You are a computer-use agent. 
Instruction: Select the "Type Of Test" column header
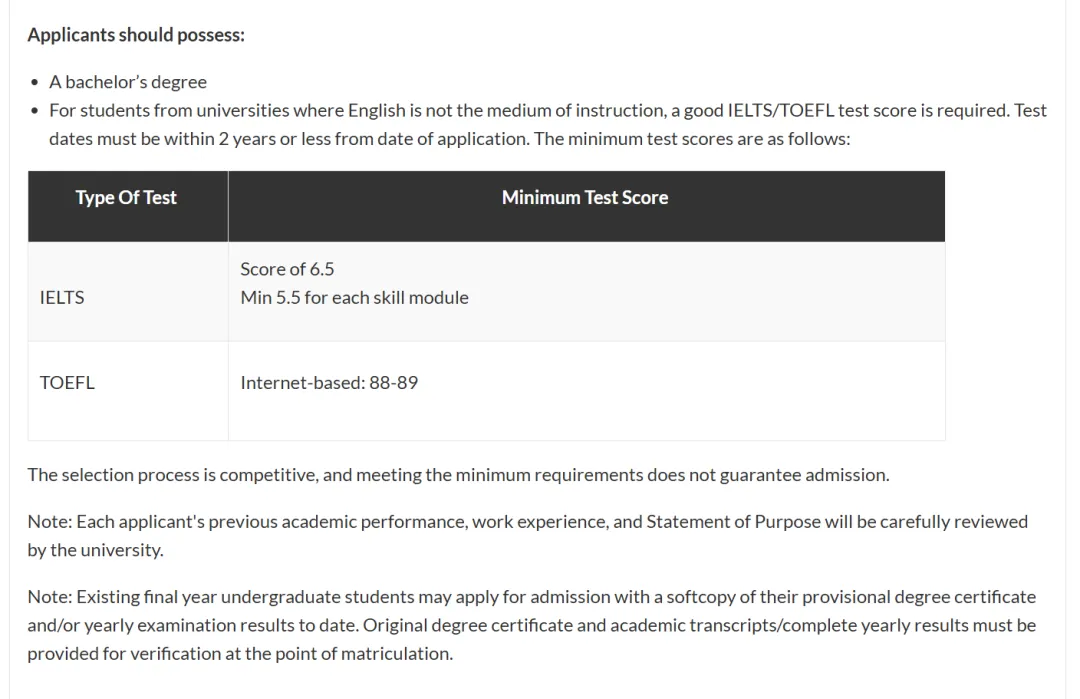[x=126, y=198]
